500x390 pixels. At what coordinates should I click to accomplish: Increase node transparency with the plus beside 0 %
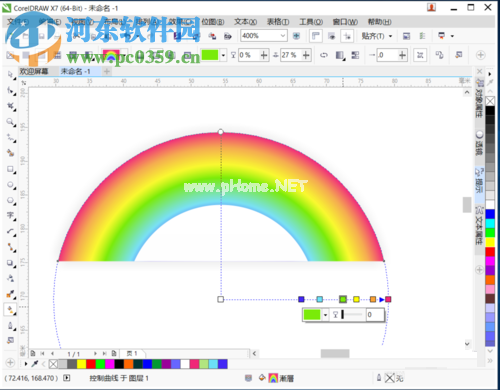[x=264, y=55]
